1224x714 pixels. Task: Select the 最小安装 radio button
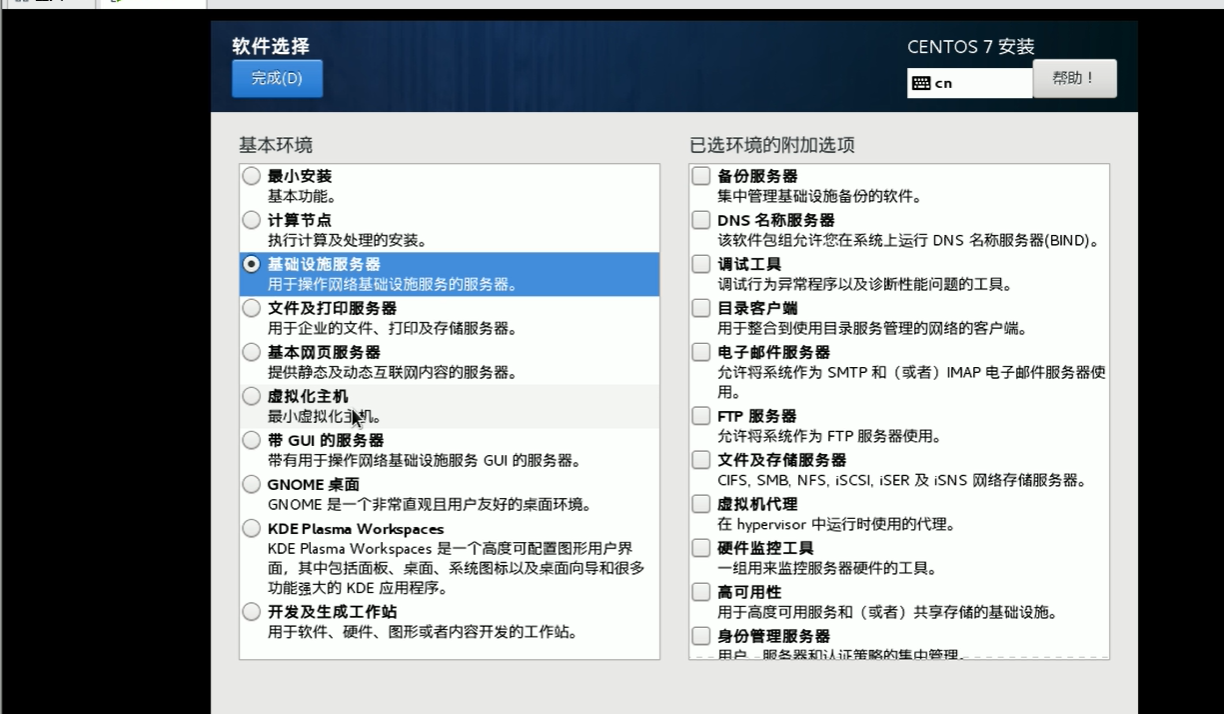[251, 176]
